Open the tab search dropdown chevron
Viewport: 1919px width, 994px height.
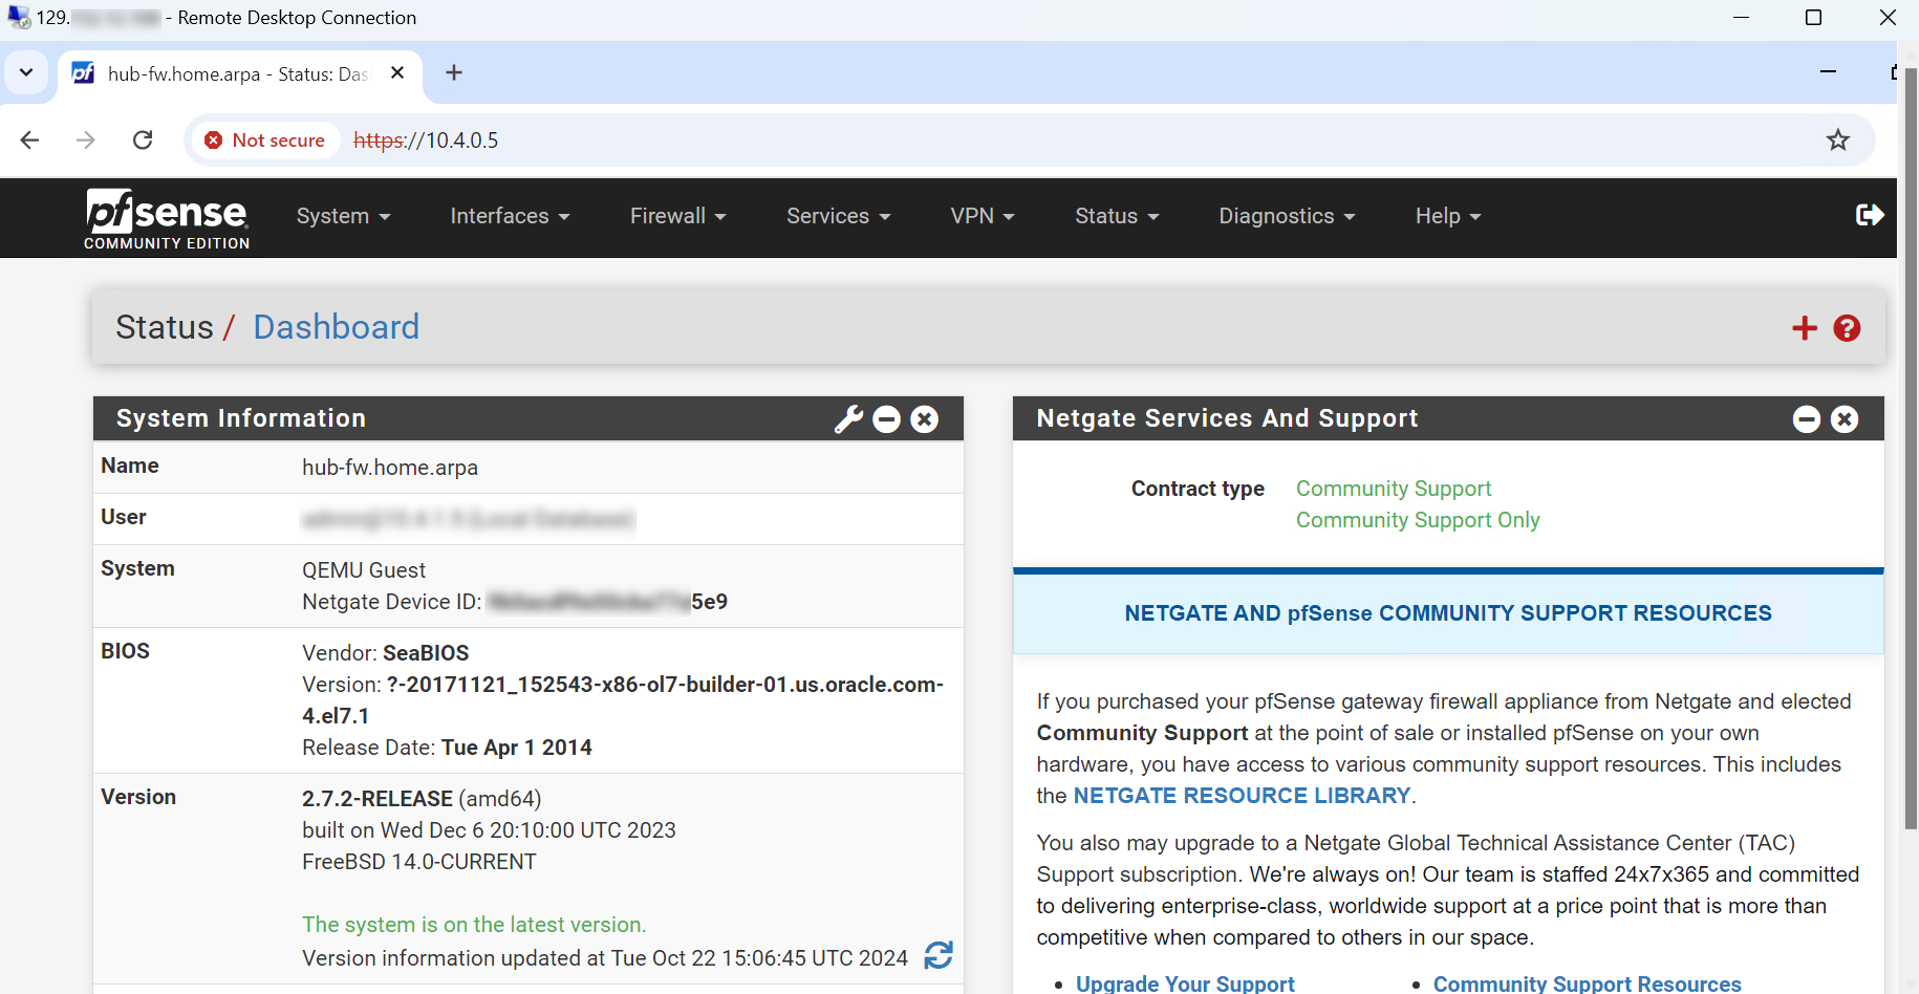pyautogui.click(x=26, y=73)
